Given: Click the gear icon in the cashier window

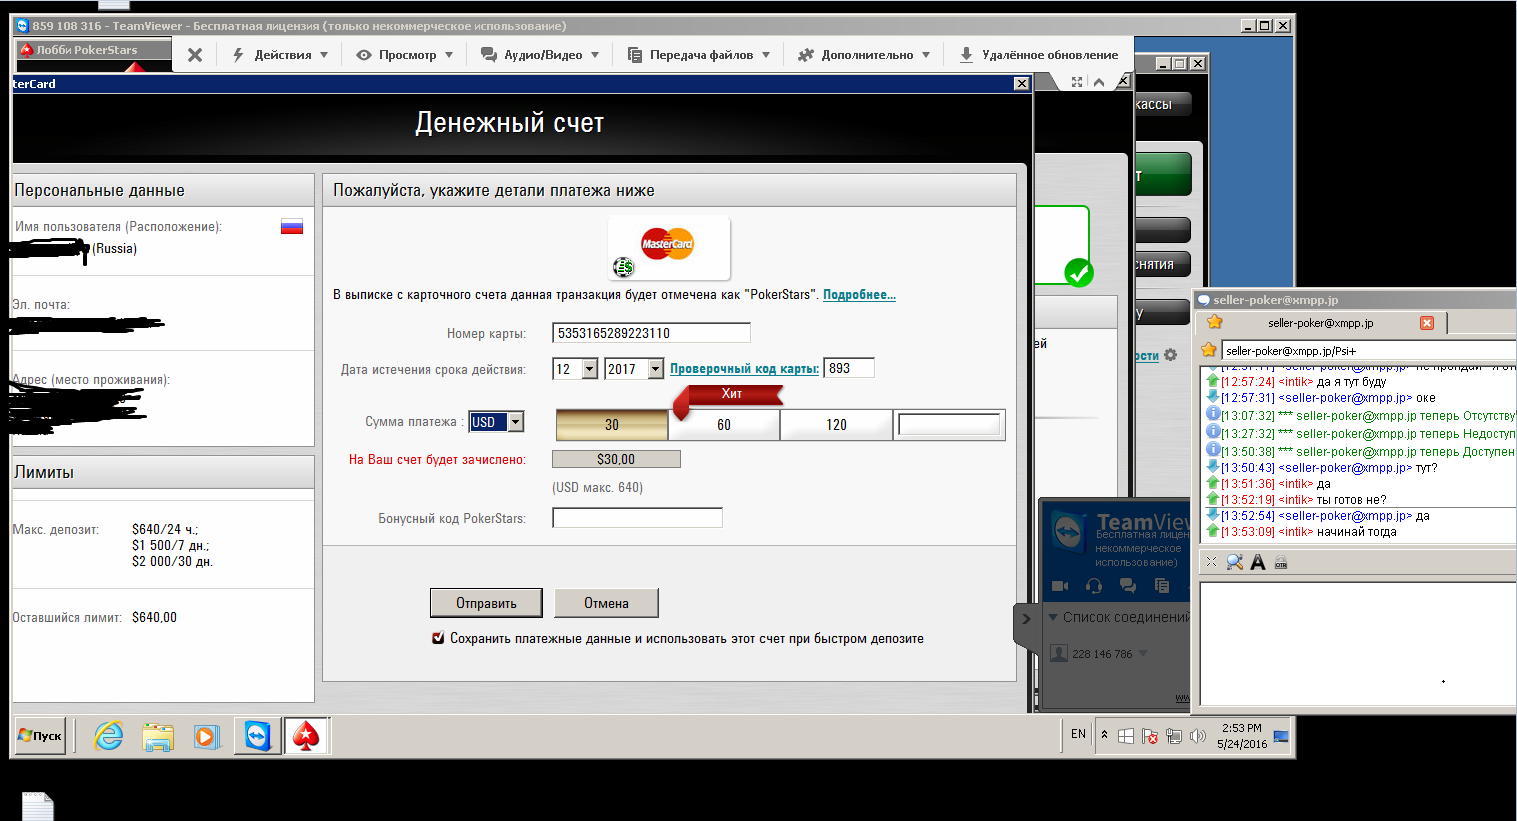Looking at the screenshot, I should click(1171, 355).
